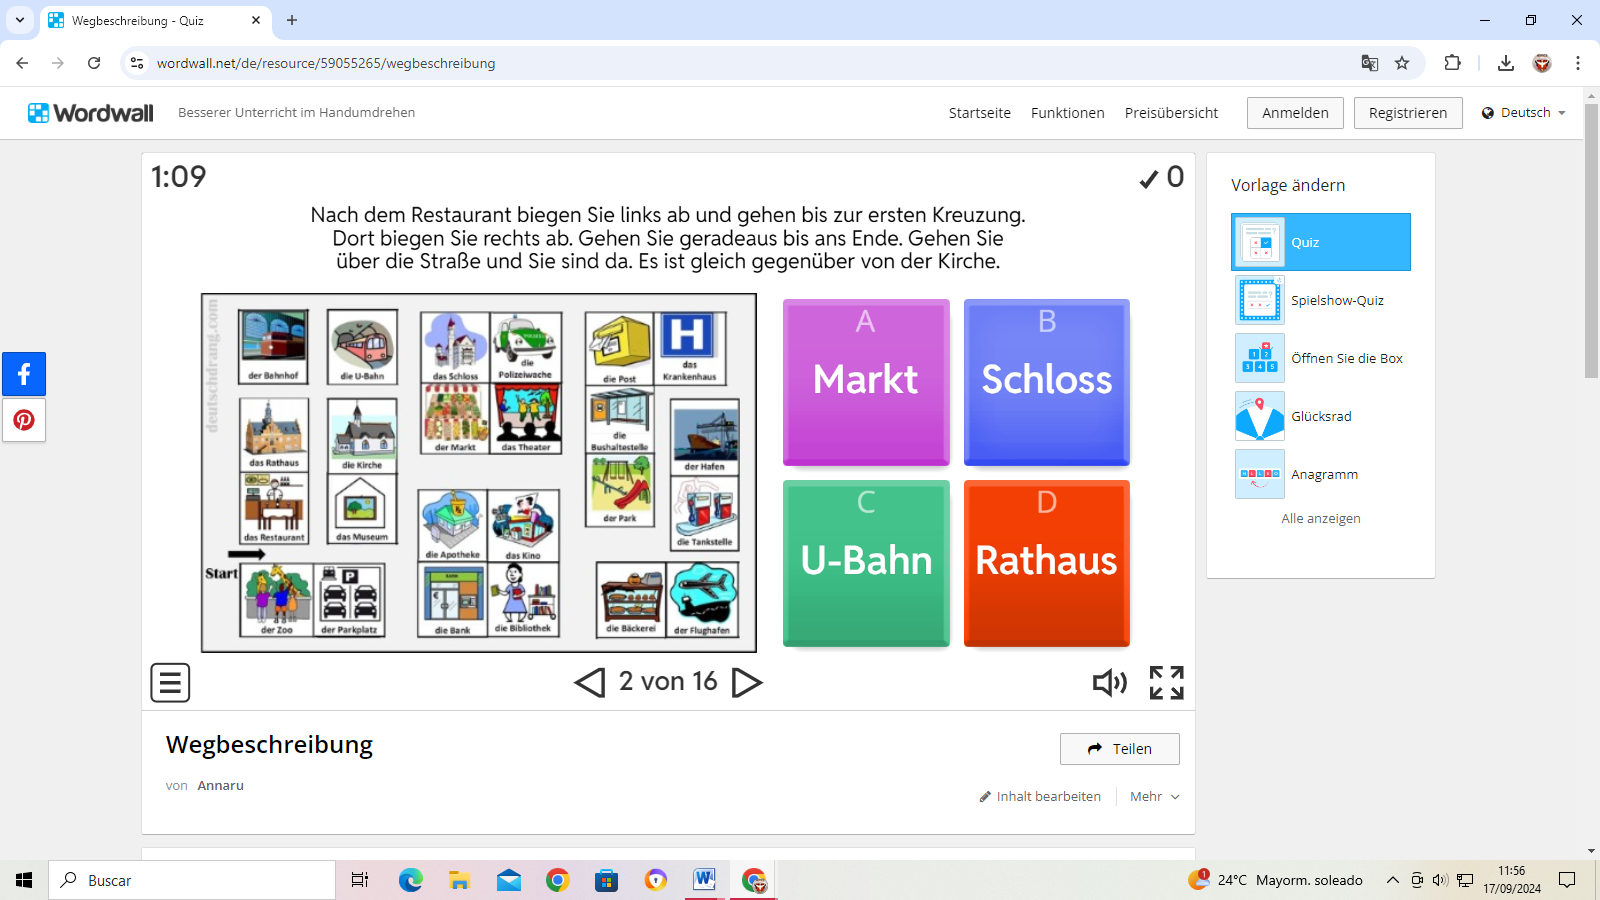Click the Wordwall logo
The width and height of the screenshot is (1600, 900).
click(x=91, y=113)
